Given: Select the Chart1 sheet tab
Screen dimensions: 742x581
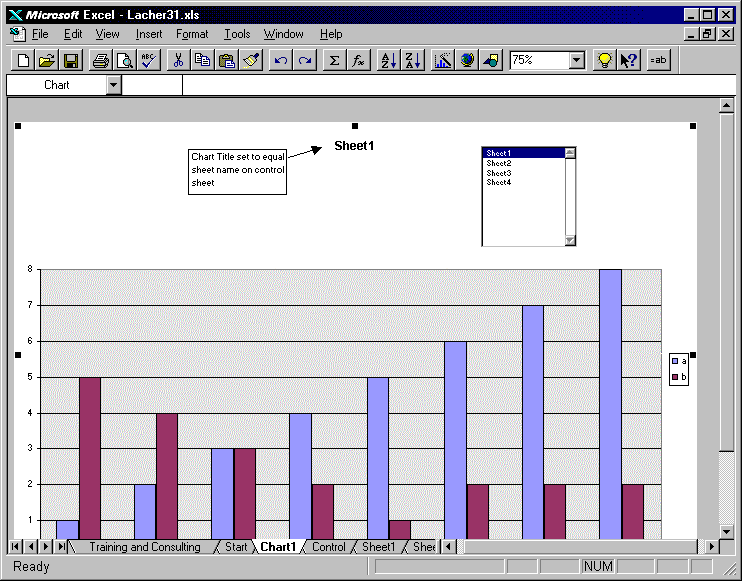Looking at the screenshot, I should [278, 547].
